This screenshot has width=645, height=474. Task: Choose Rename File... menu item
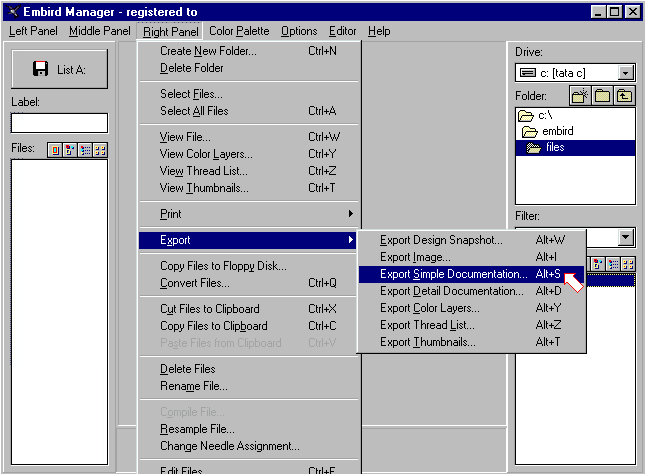pos(248,386)
